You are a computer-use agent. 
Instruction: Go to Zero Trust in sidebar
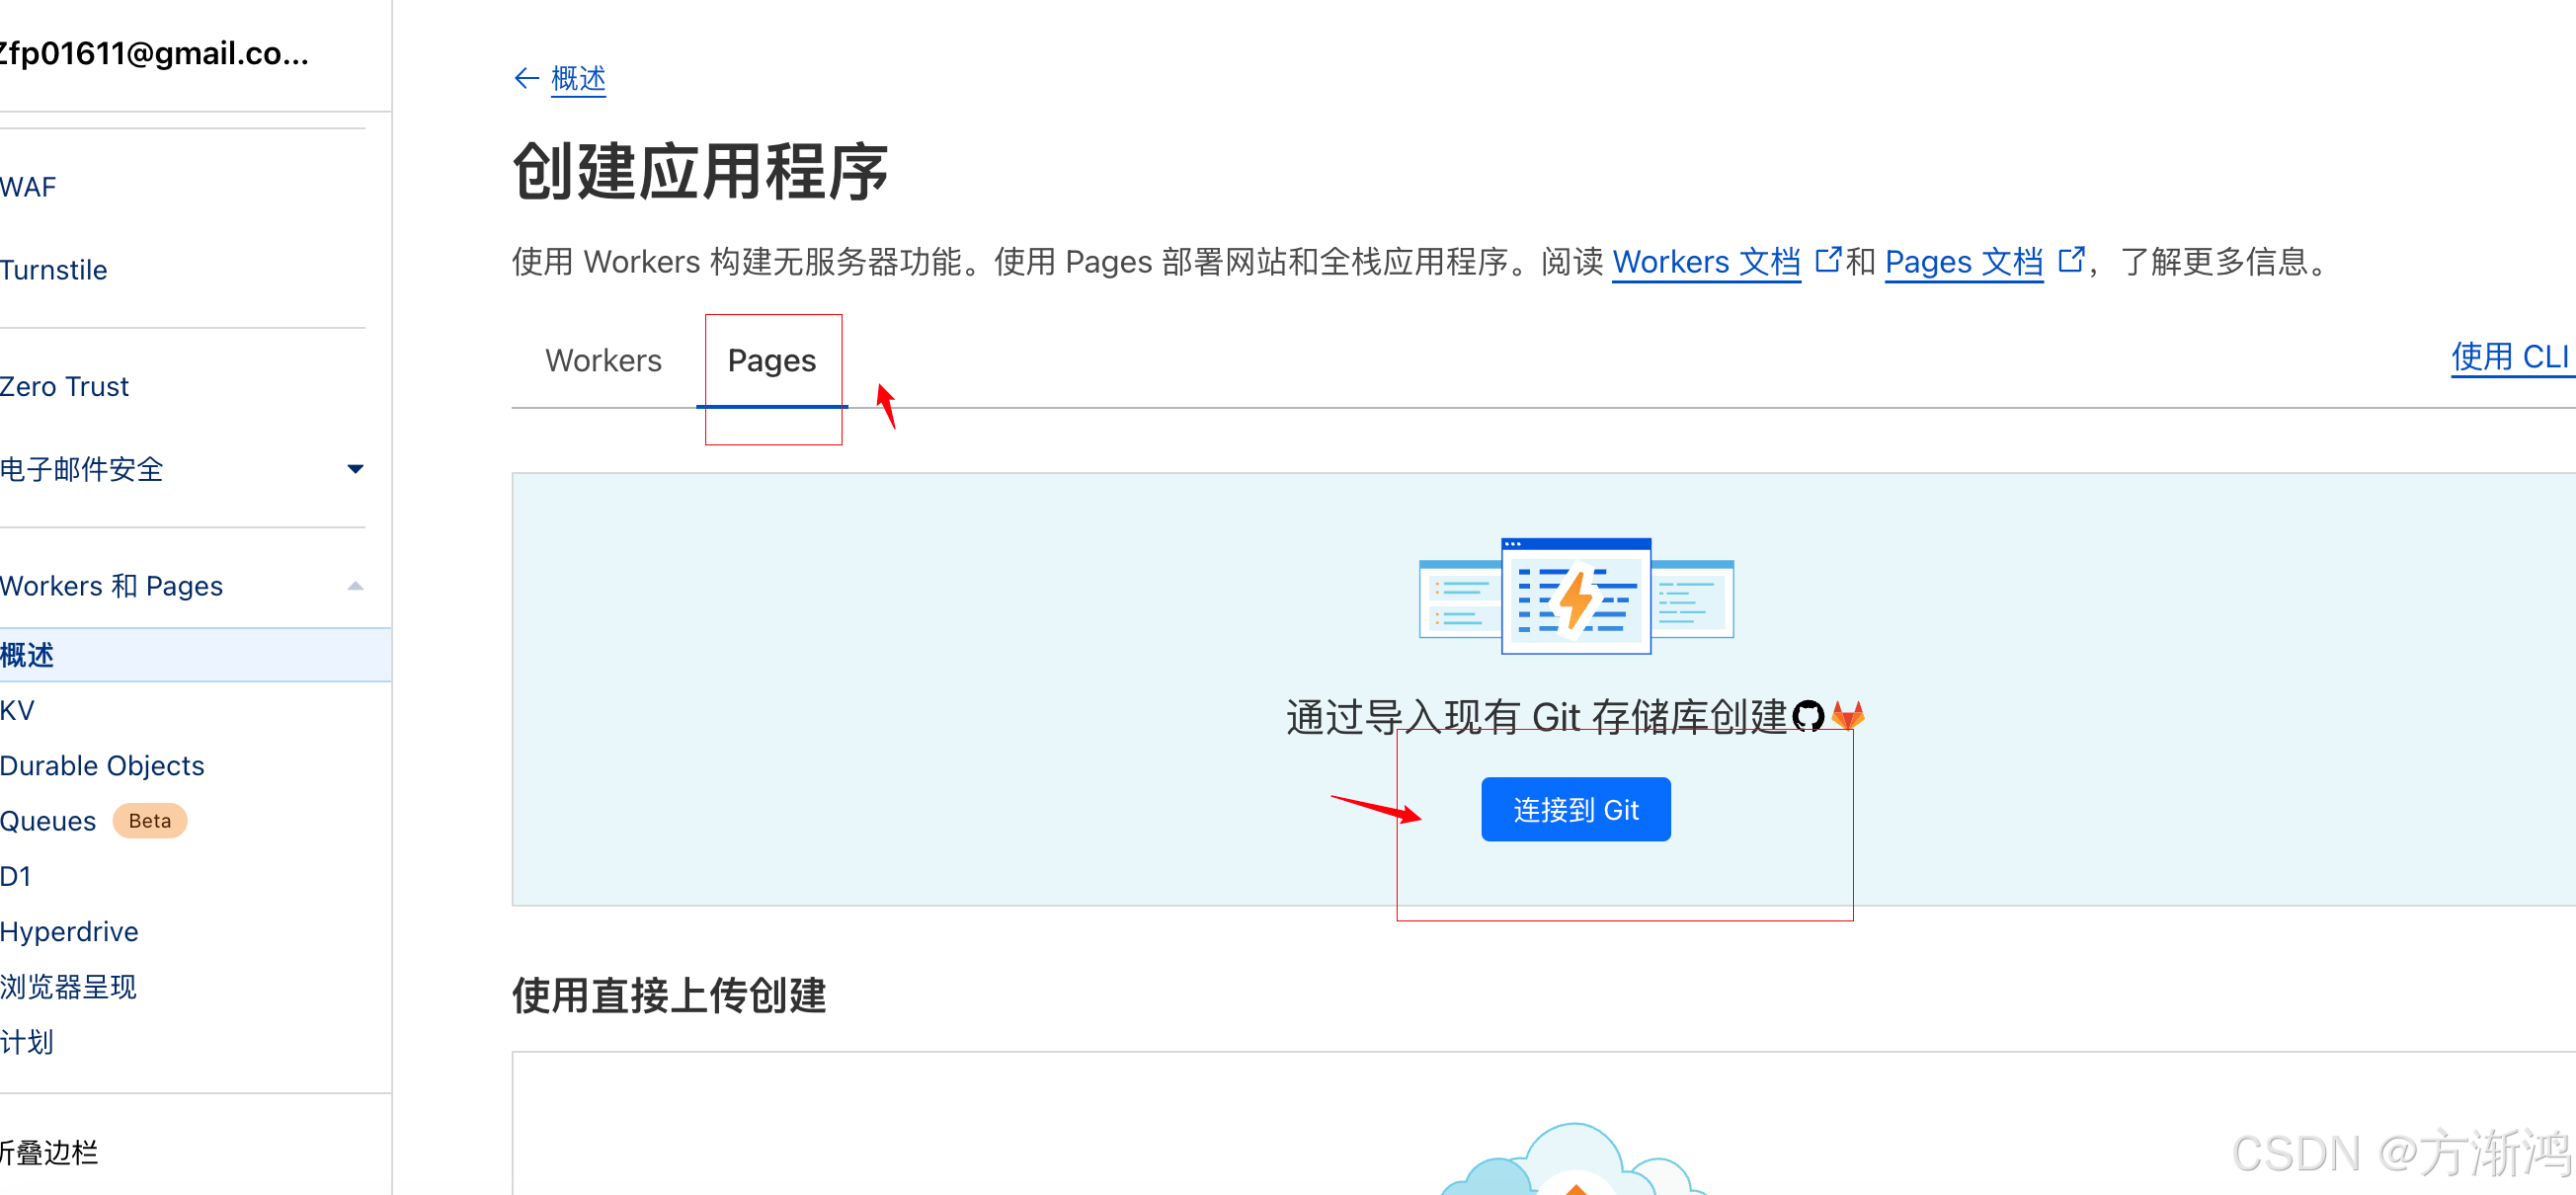65,387
